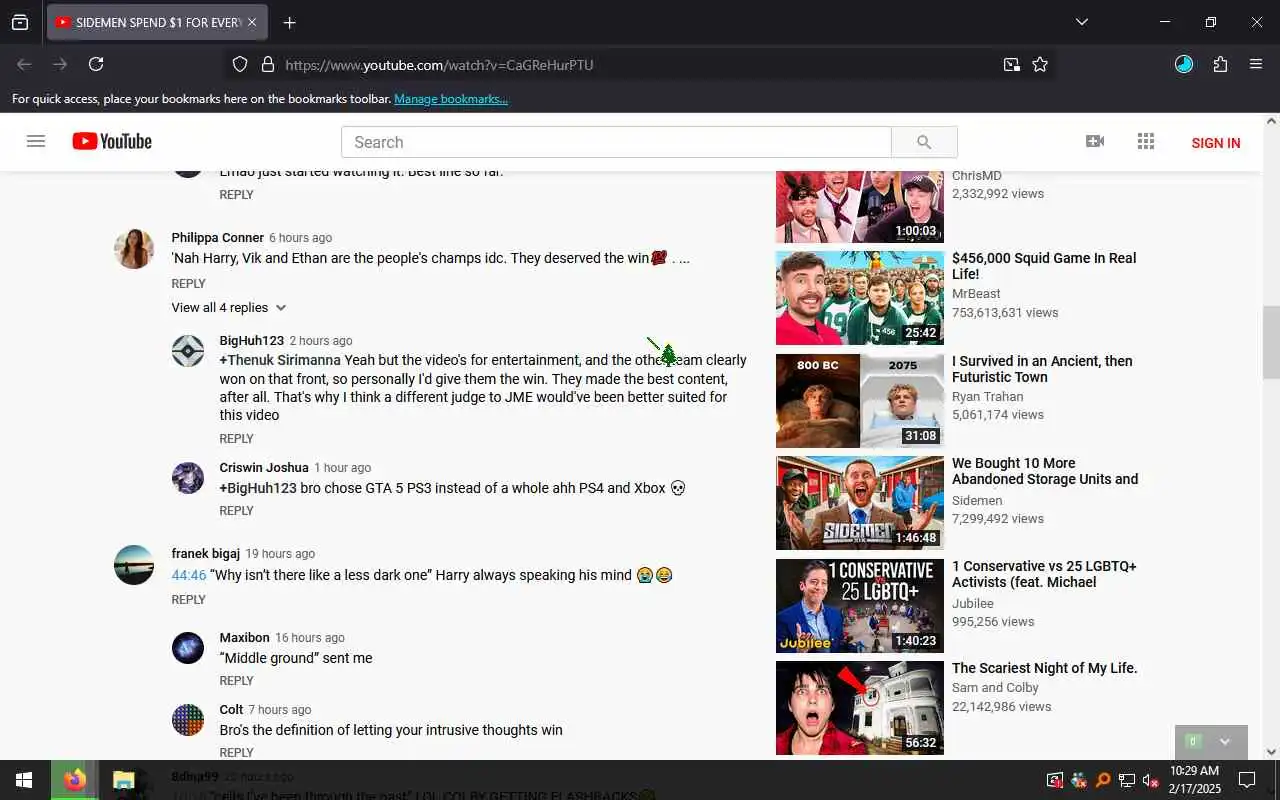Open Firefox View tab manager icon
The width and height of the screenshot is (1280, 800).
(20, 22)
